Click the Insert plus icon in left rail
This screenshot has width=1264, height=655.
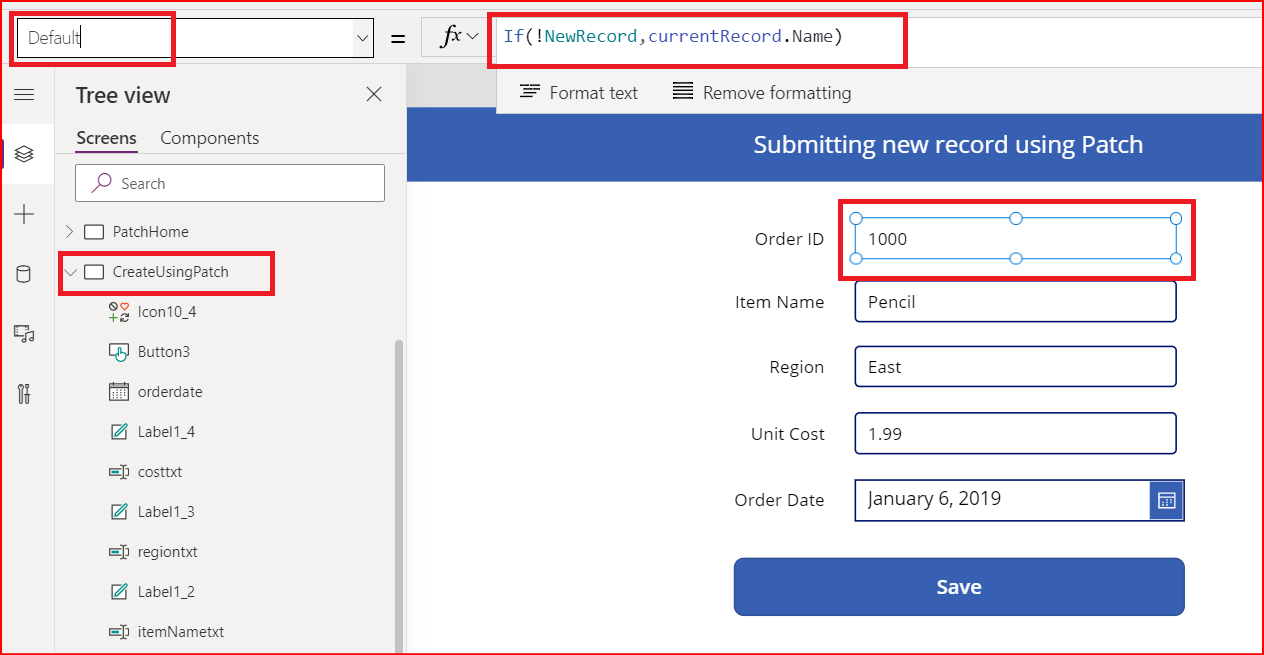(24, 214)
